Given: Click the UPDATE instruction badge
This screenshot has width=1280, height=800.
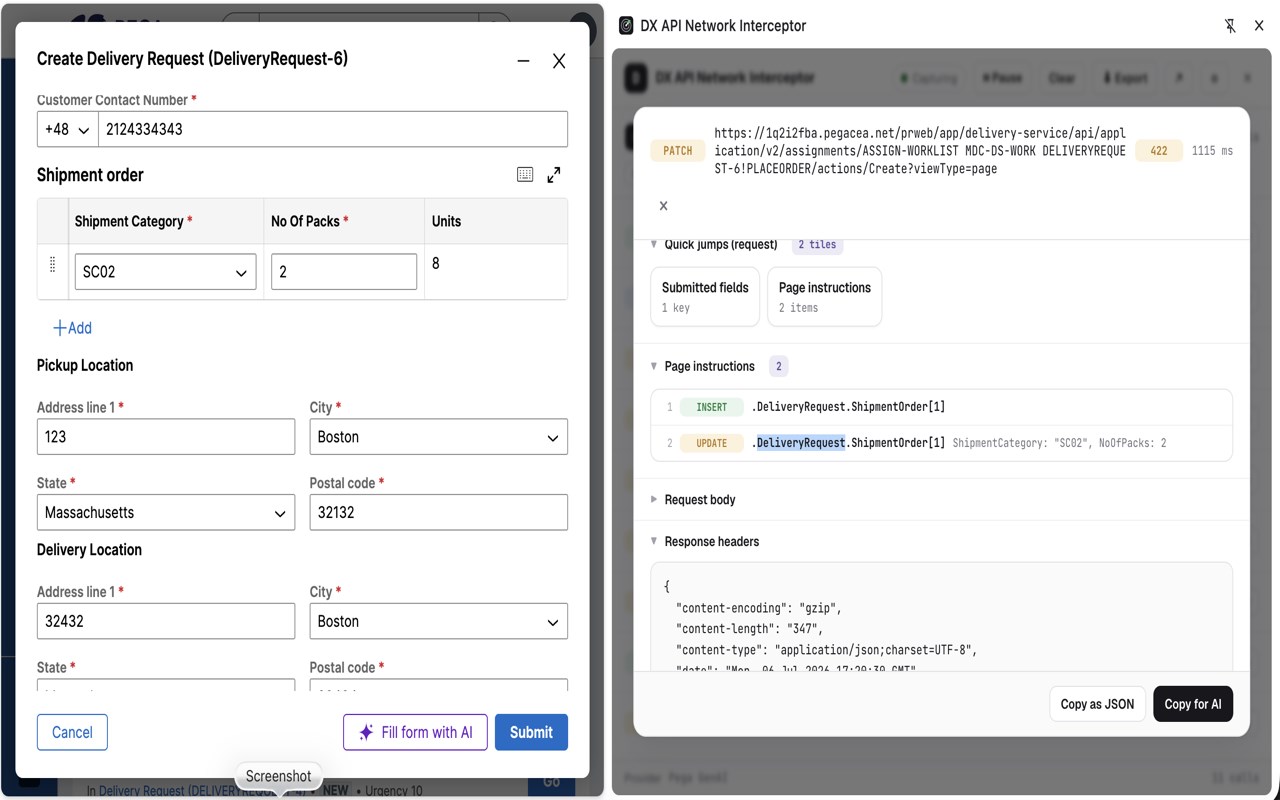Looking at the screenshot, I should pos(712,443).
